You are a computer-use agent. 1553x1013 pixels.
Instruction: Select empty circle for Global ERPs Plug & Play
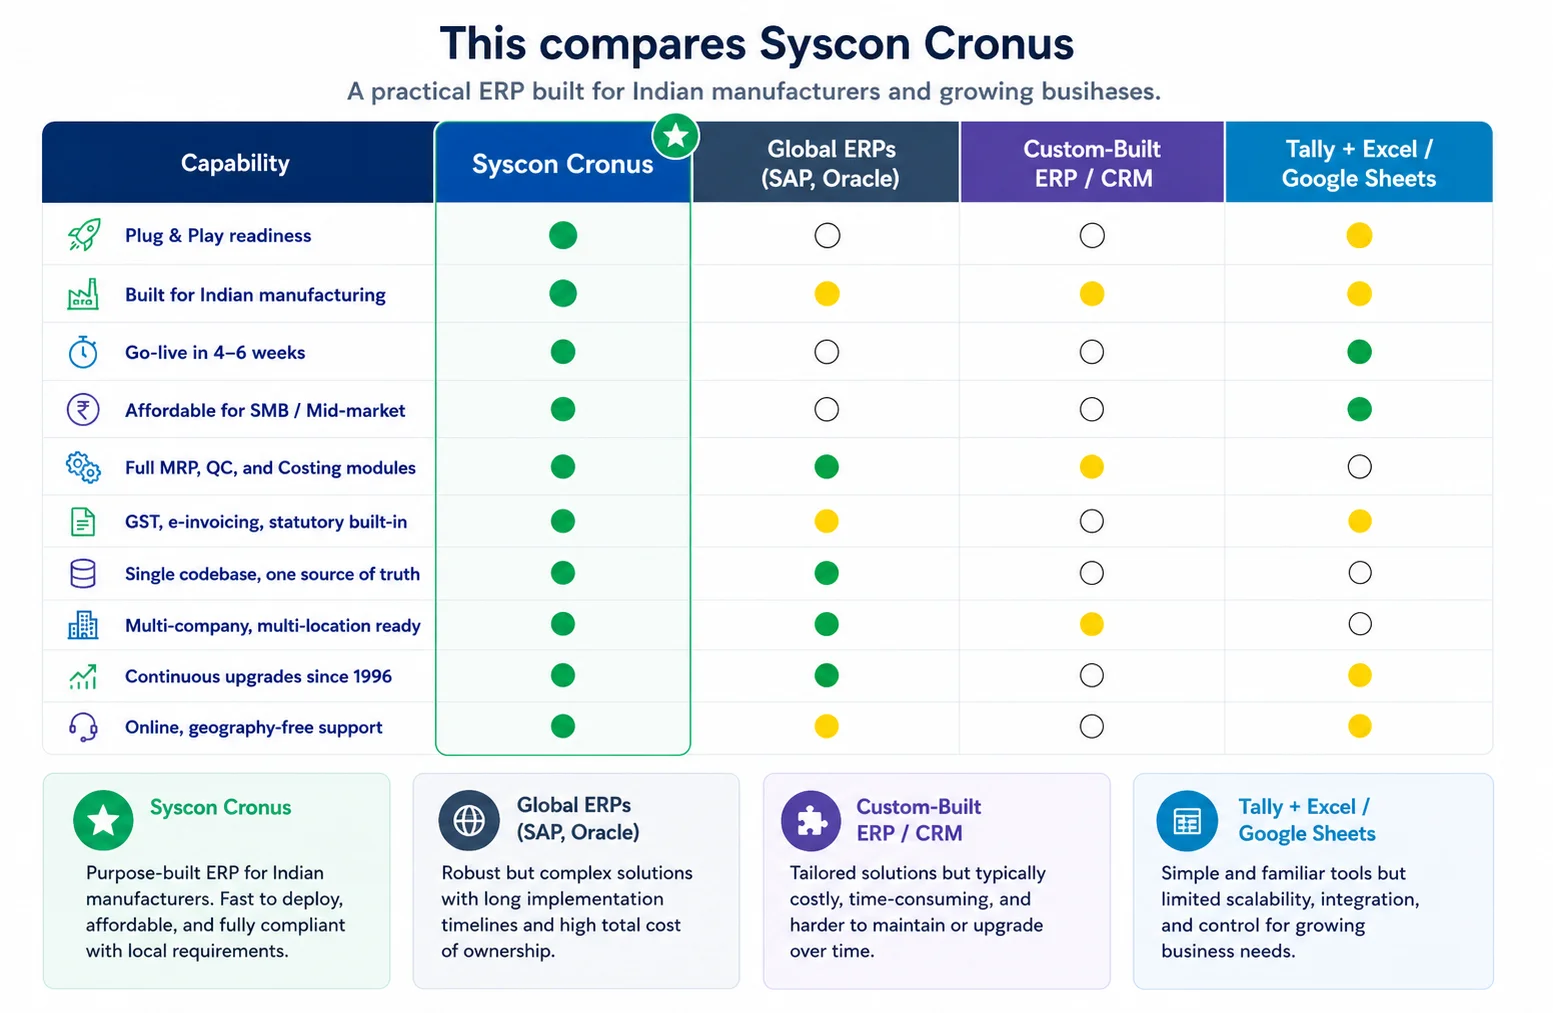click(x=827, y=235)
